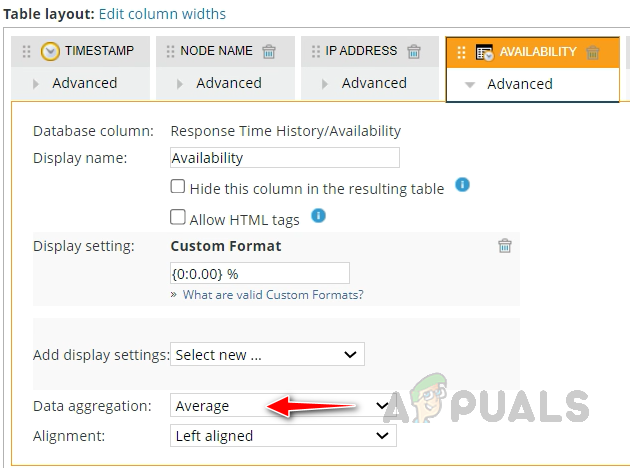Click the Availability column drag handle
The image size is (630, 468).
tap(461, 52)
